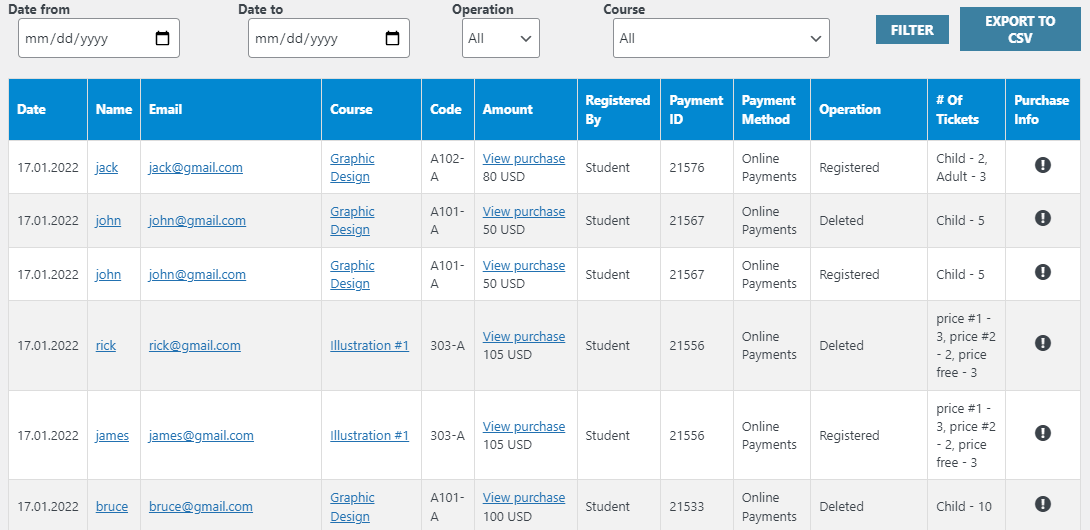Click purchase info icon for rick's row
The height and width of the screenshot is (530, 1090).
[1043, 343]
